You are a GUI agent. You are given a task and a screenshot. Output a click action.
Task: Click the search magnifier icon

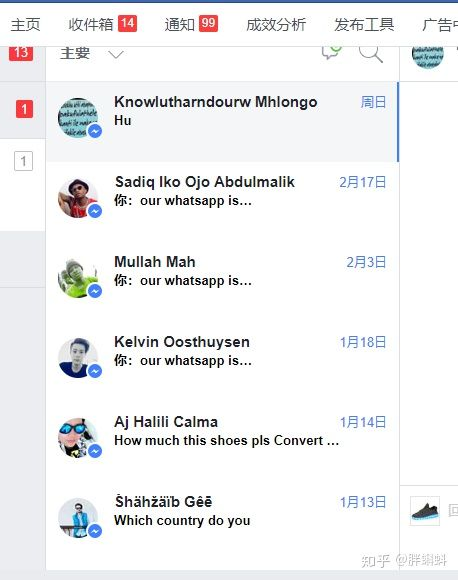point(371,54)
